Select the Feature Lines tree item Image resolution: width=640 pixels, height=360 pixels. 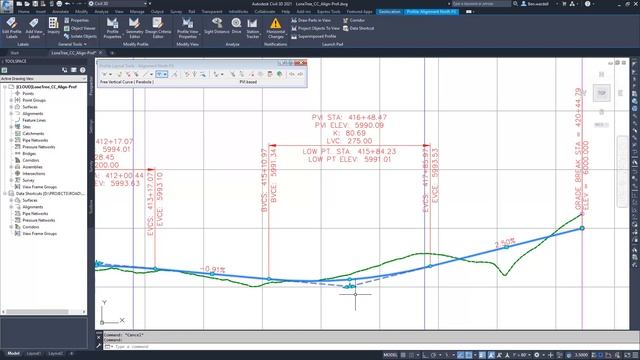34,120
